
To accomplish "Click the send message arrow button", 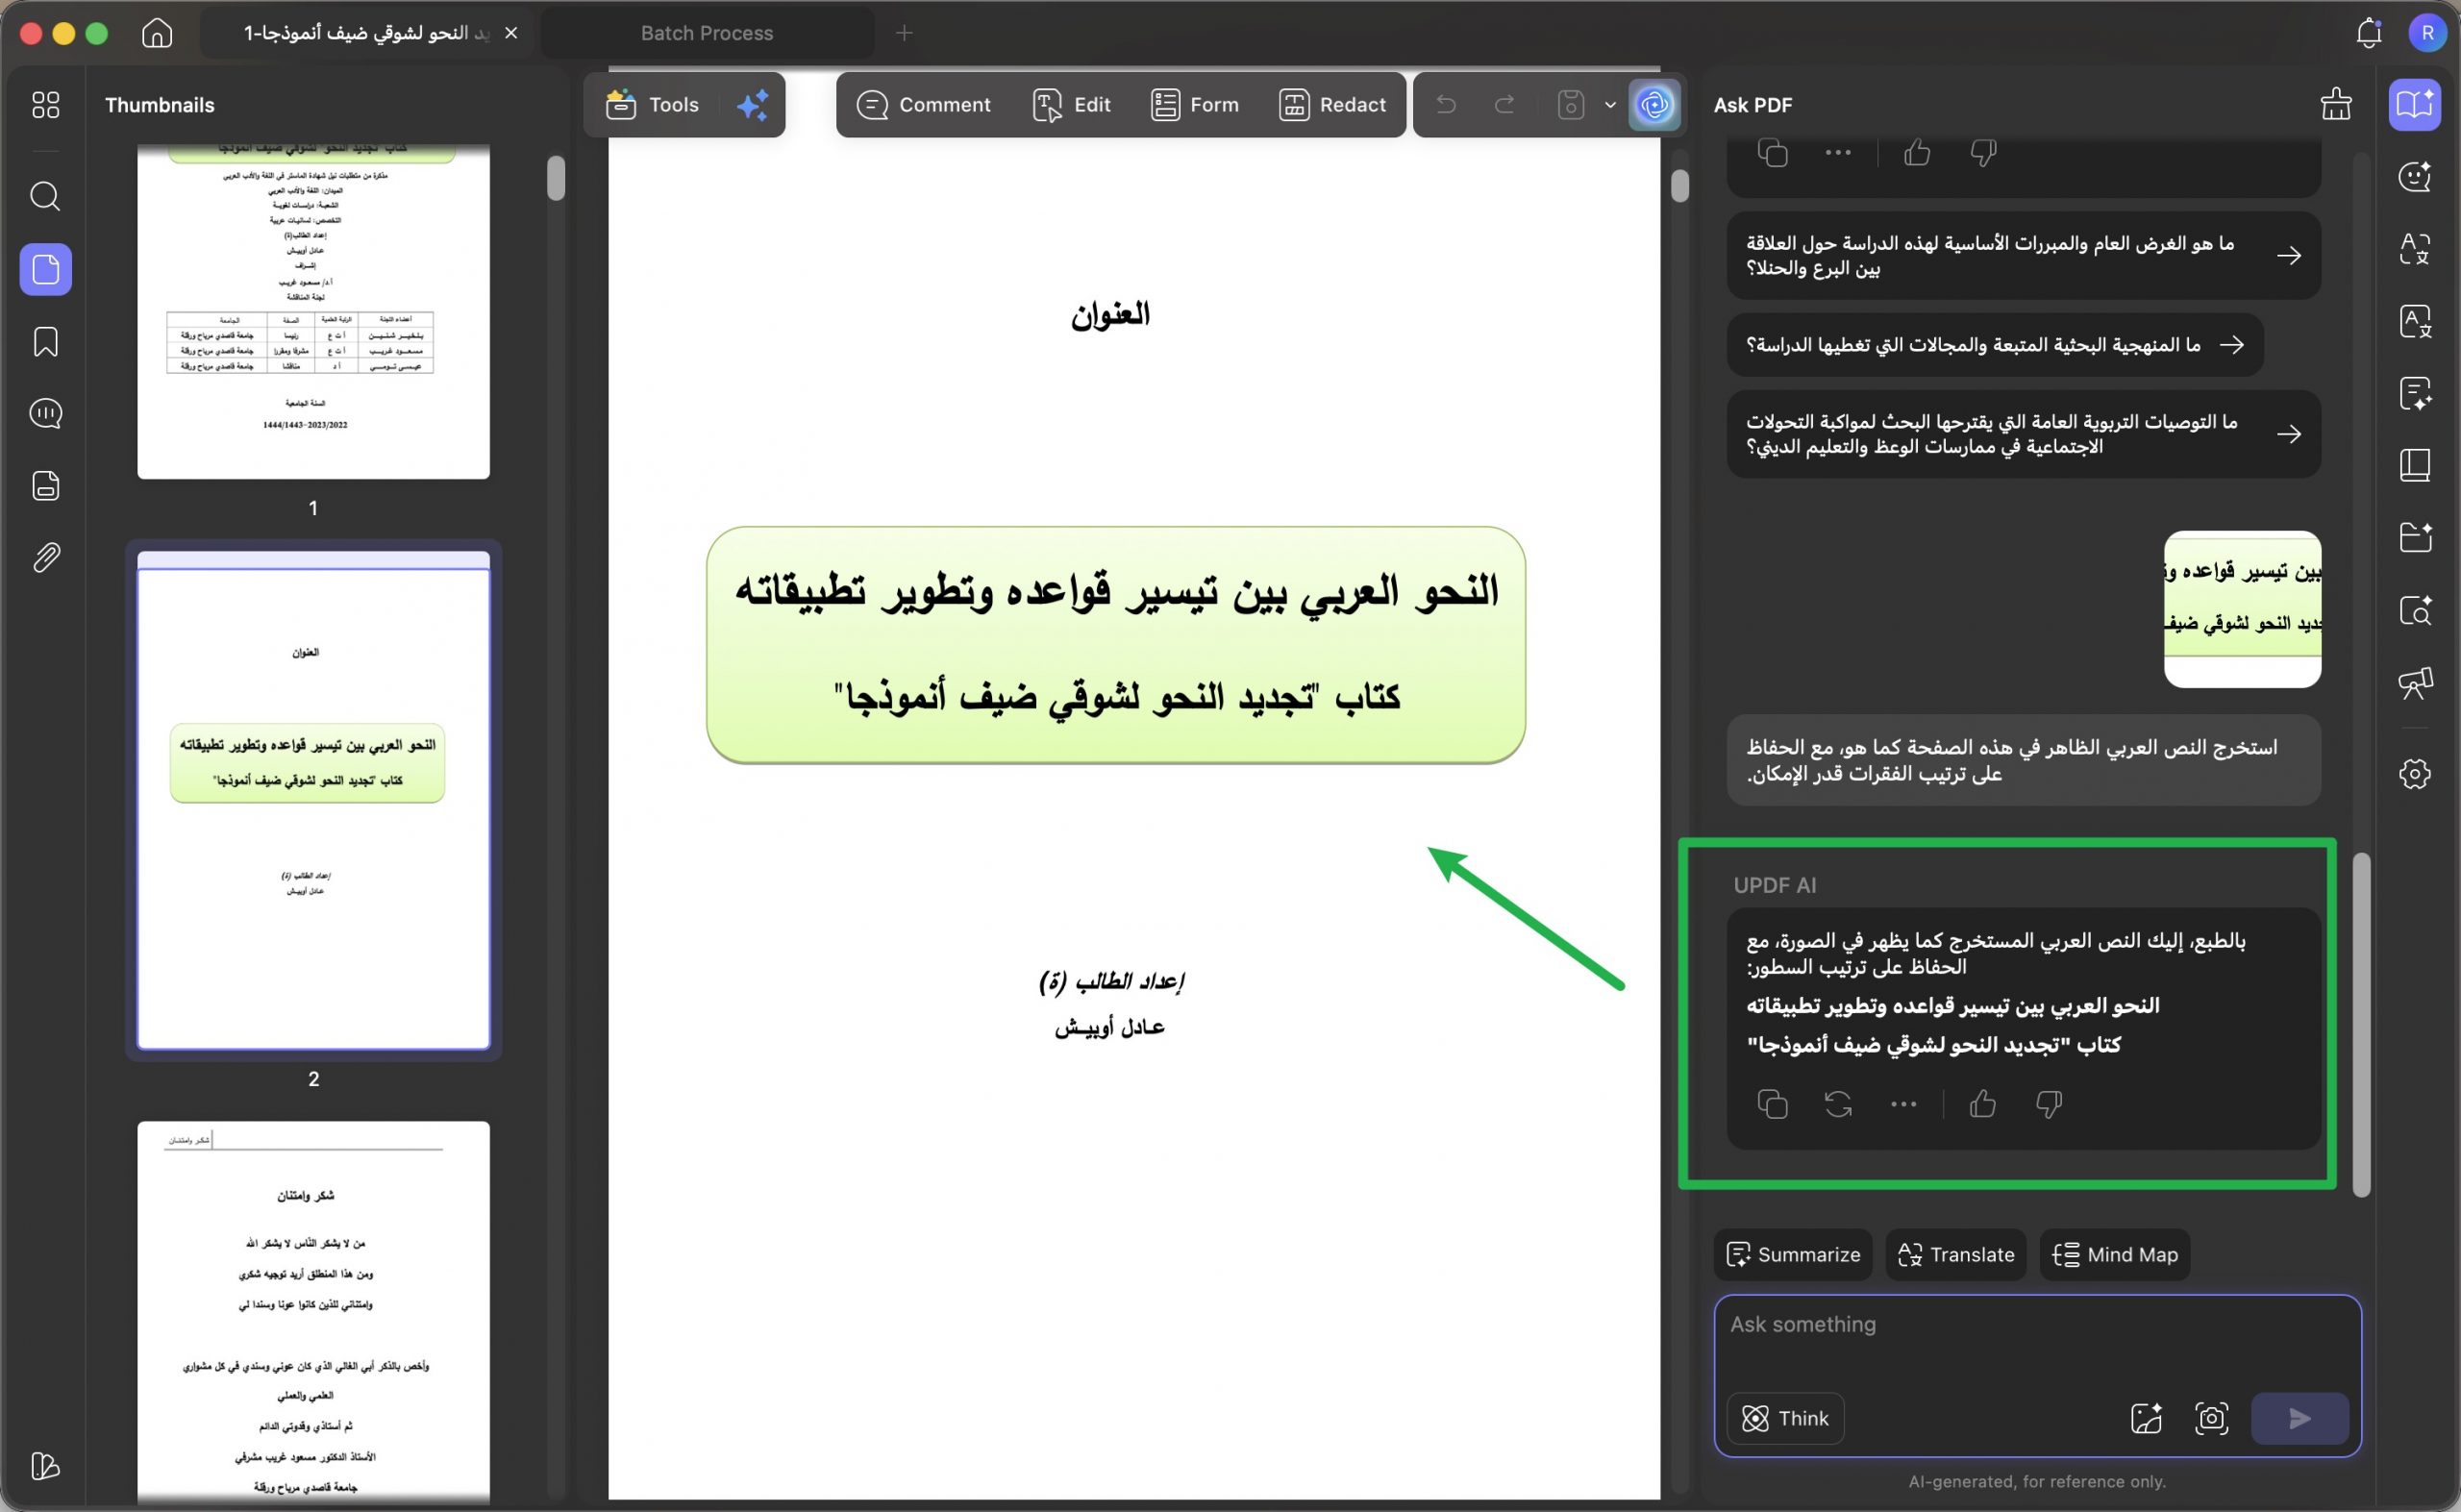I will tap(2299, 1418).
